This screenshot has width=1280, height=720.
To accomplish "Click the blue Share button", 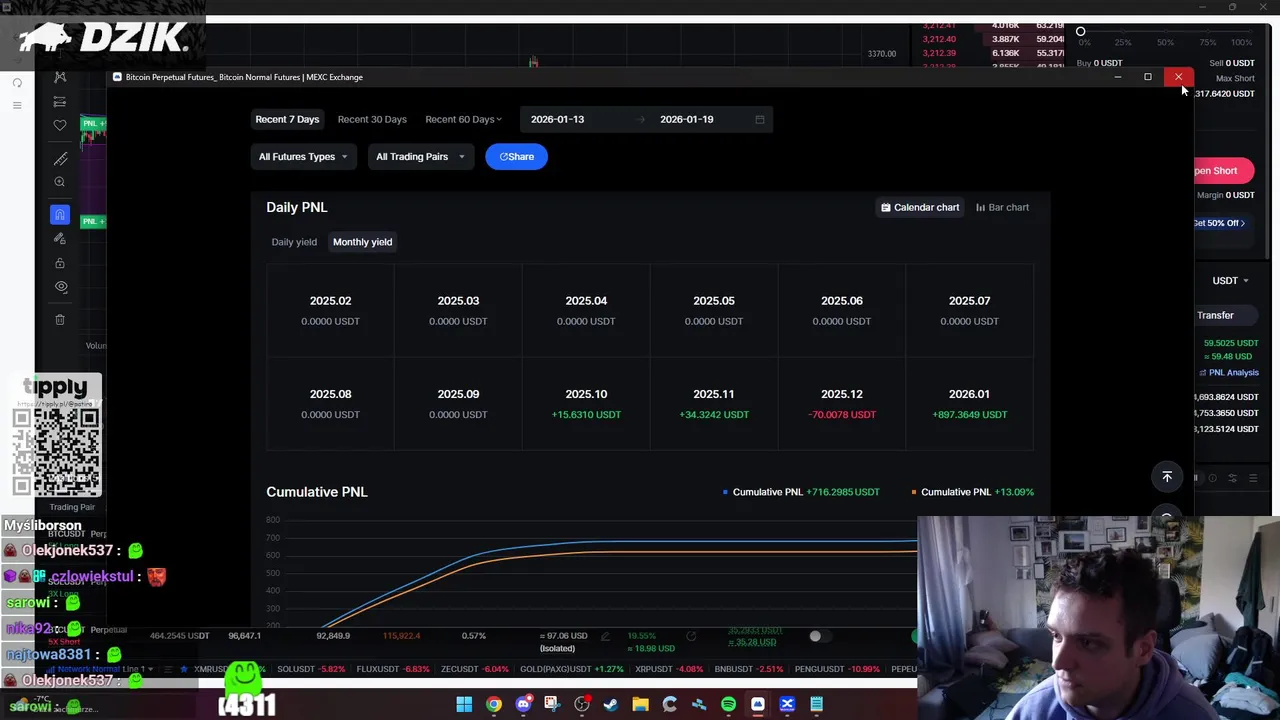I will (516, 156).
